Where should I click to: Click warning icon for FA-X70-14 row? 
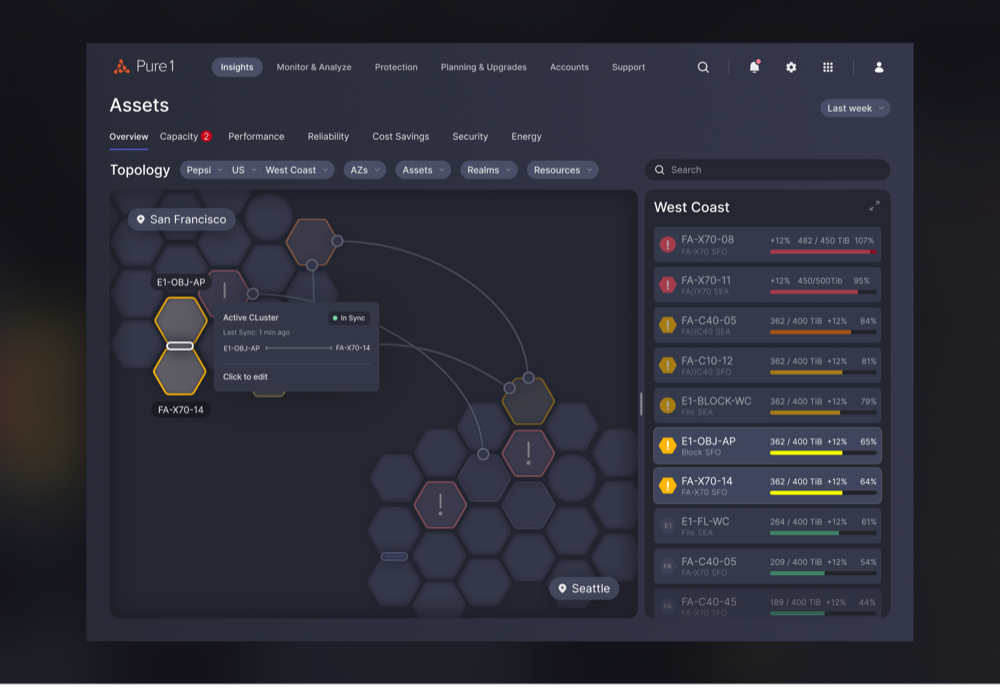coord(668,486)
